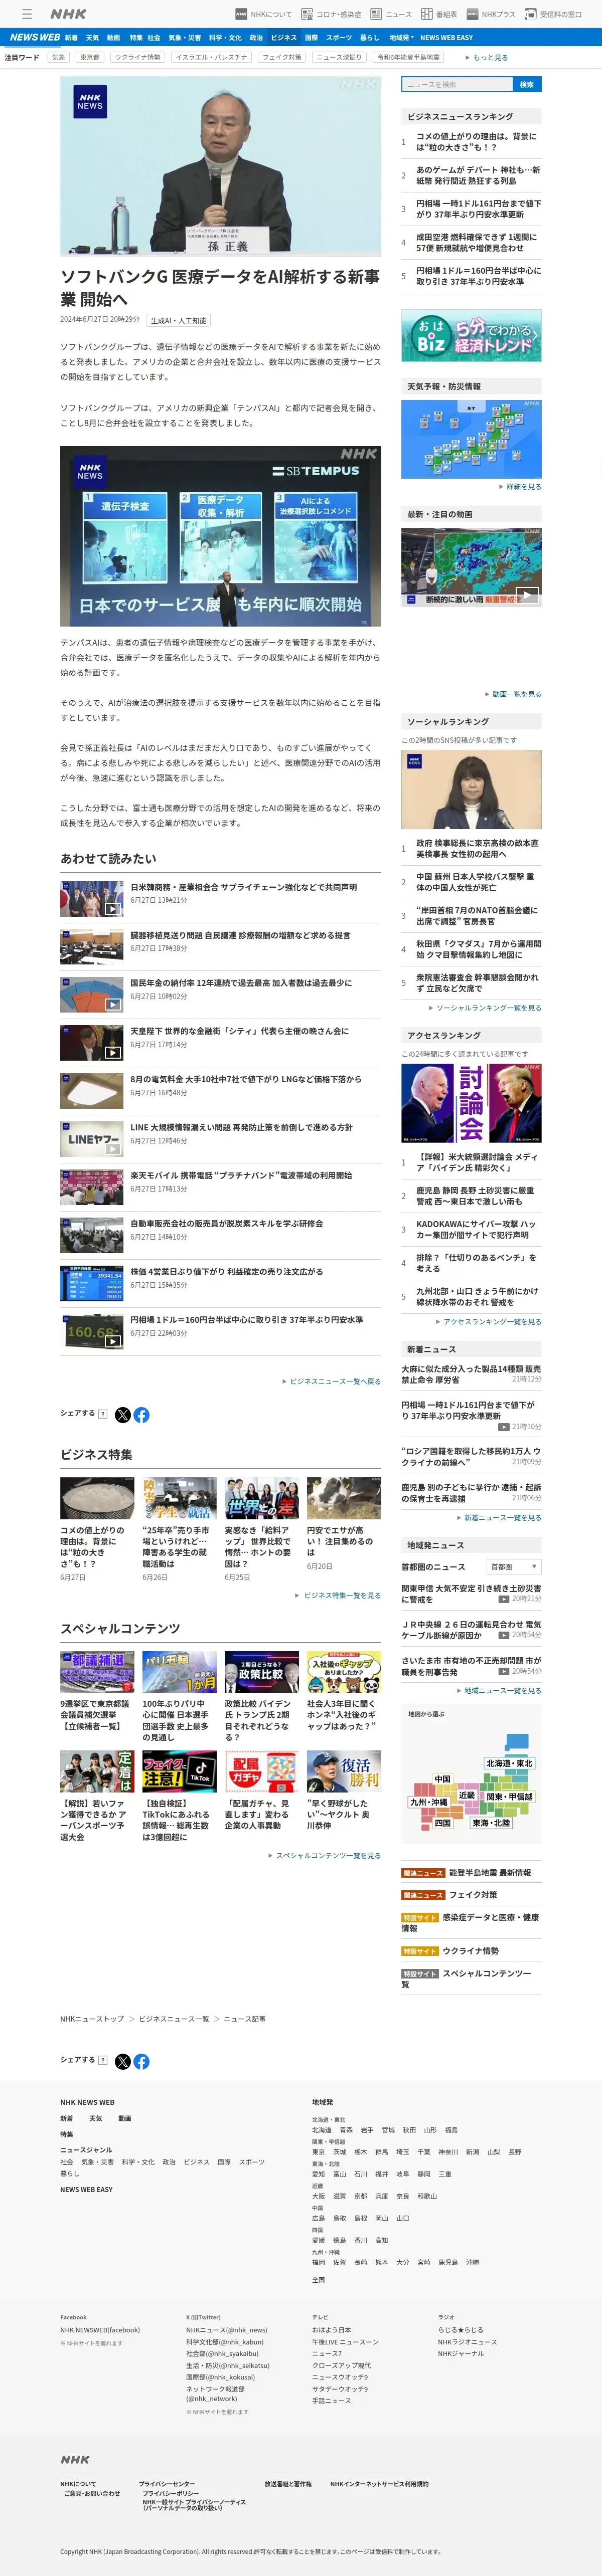The width and height of the screenshot is (602, 2576).
Task: Share via X icon below the related articles
Action: 122,1414
